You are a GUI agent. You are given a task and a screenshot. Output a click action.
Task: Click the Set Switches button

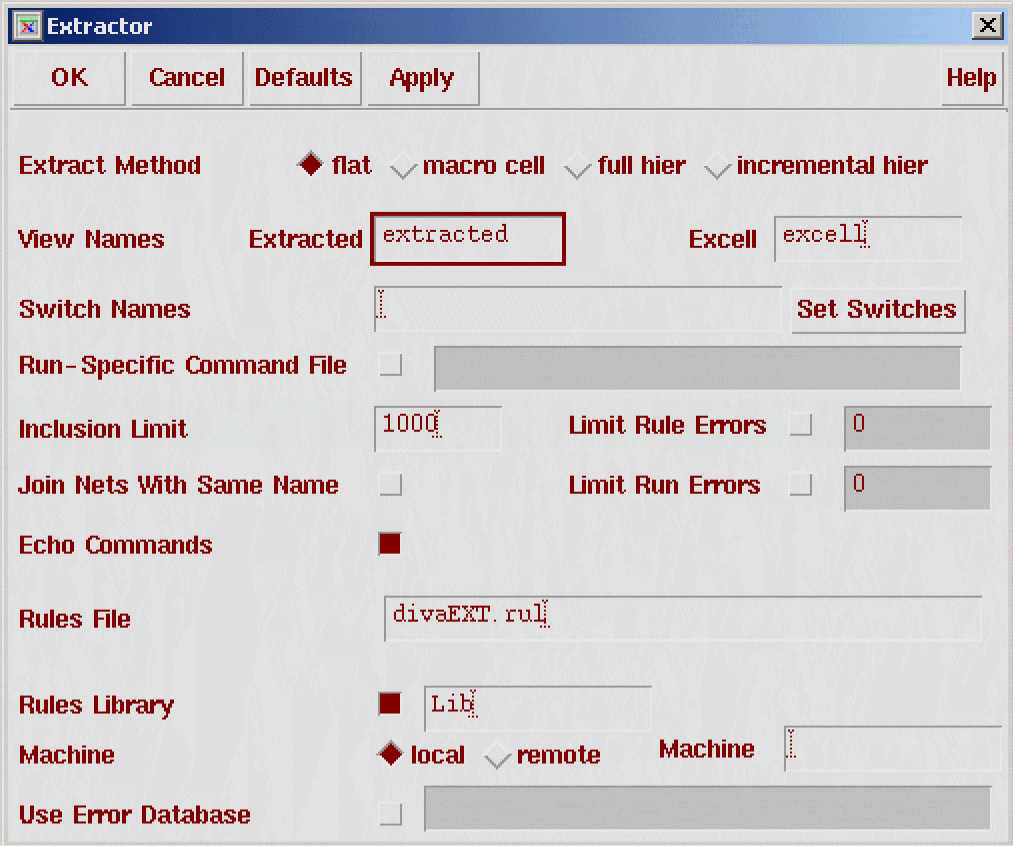(877, 309)
